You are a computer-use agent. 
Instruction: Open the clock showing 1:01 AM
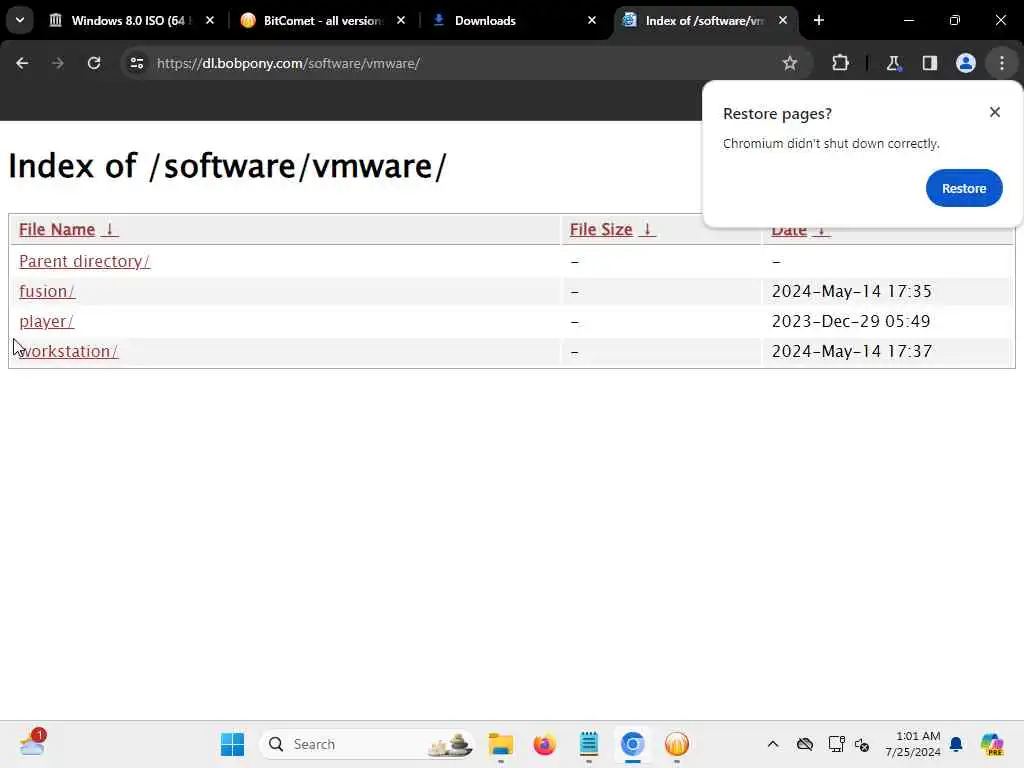tap(912, 744)
